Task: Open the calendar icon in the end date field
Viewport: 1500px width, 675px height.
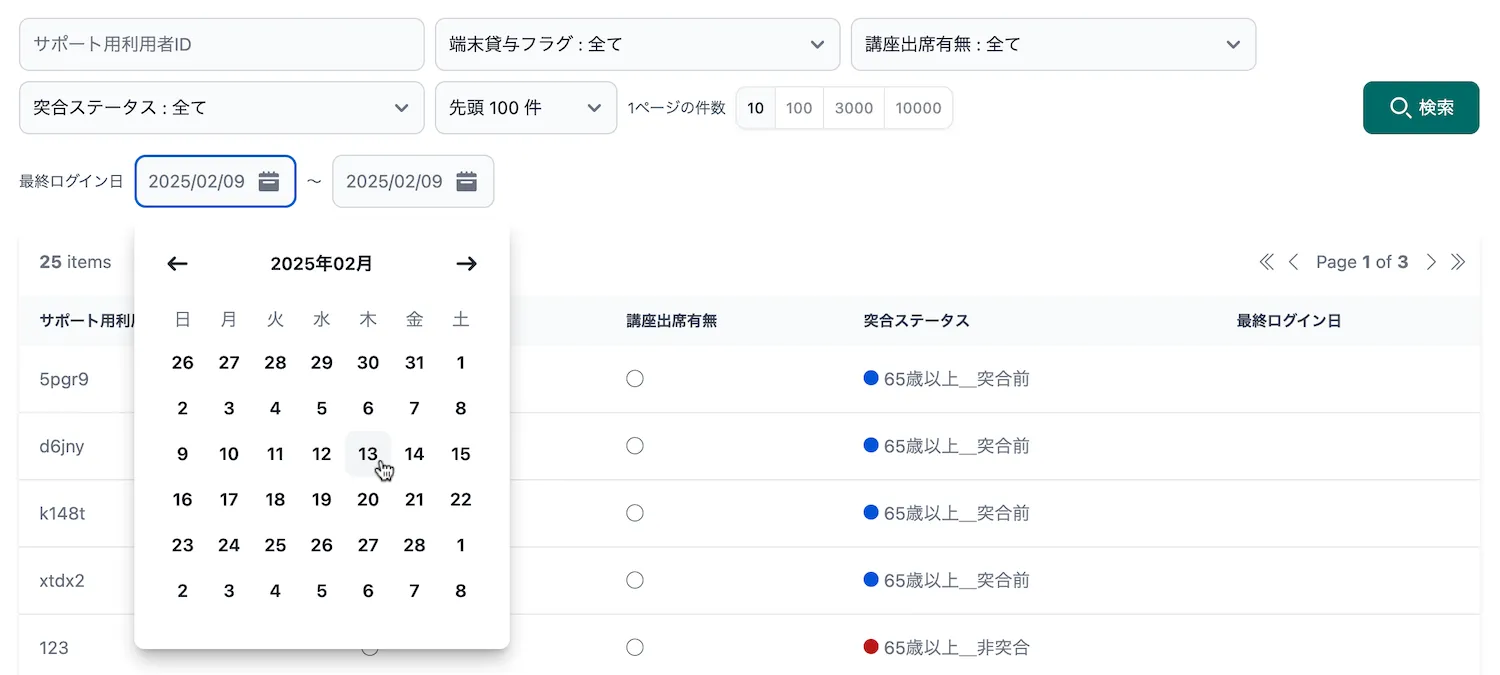Action: pos(466,181)
